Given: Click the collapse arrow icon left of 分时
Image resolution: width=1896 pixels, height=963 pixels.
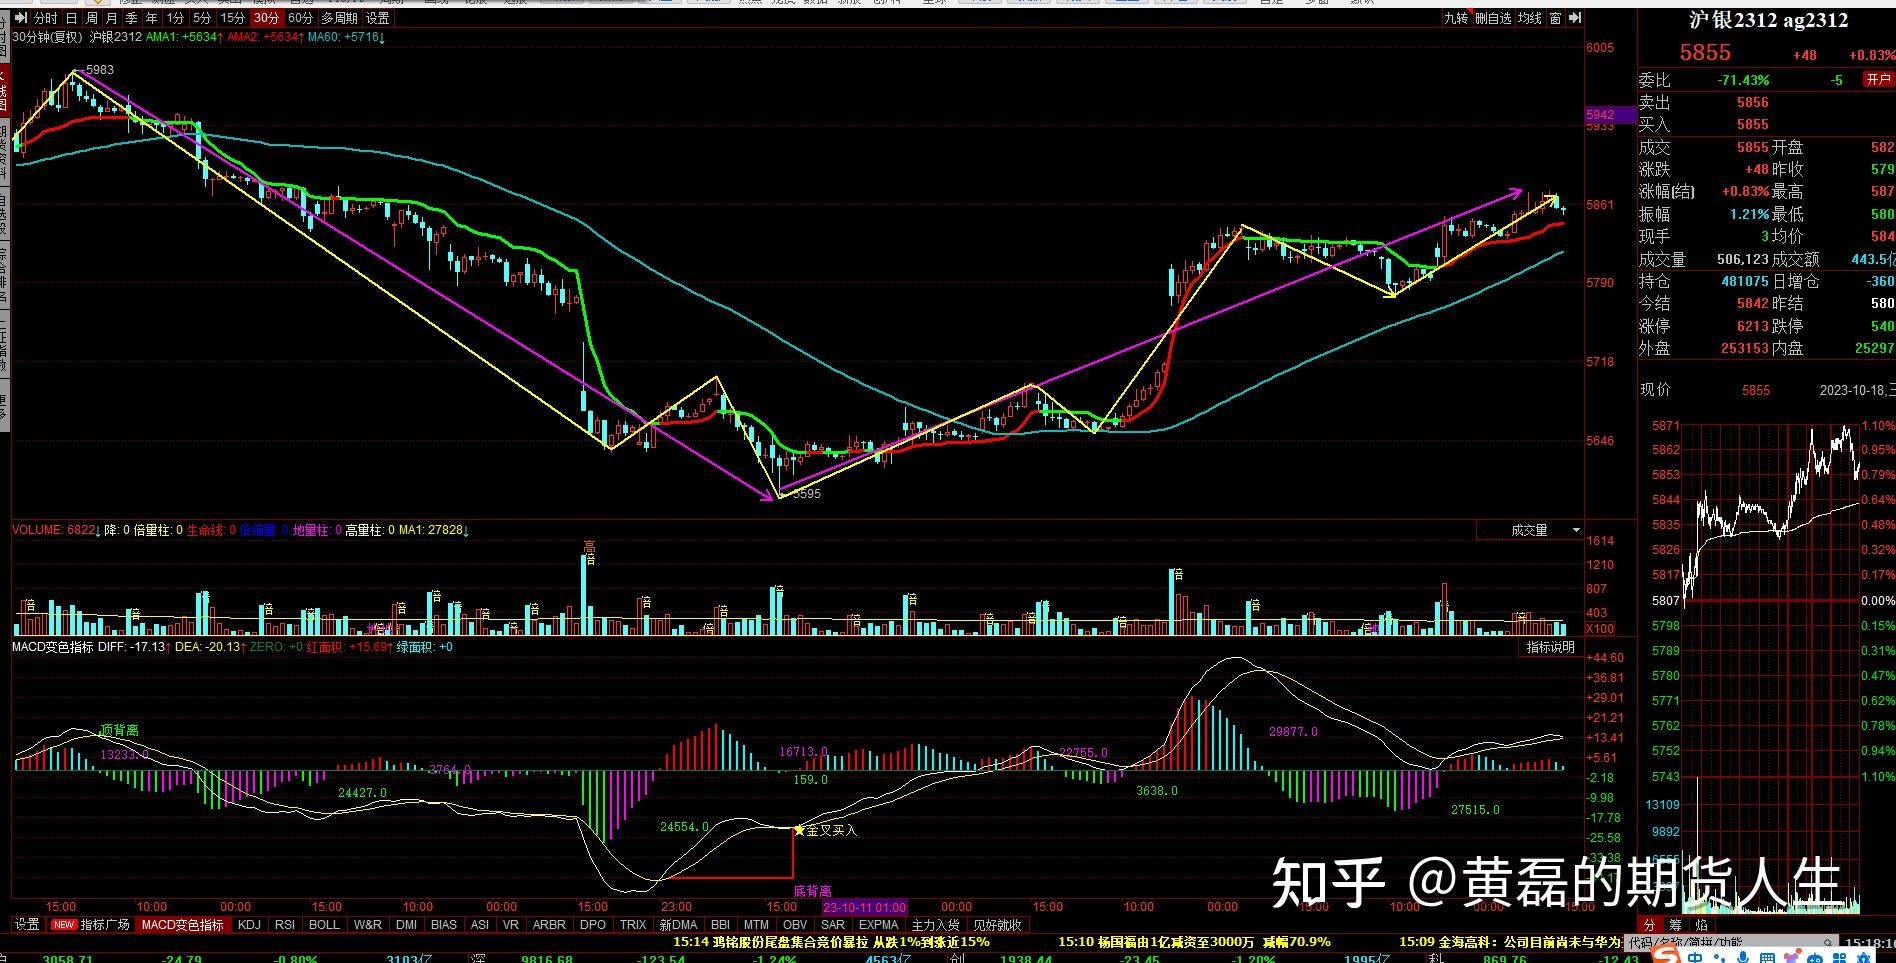Looking at the screenshot, I should 22,18.
